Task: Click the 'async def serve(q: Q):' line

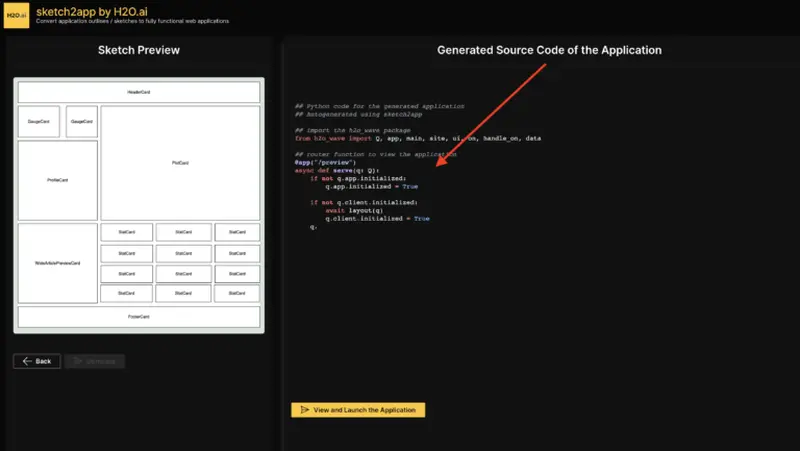Action: tap(337, 170)
